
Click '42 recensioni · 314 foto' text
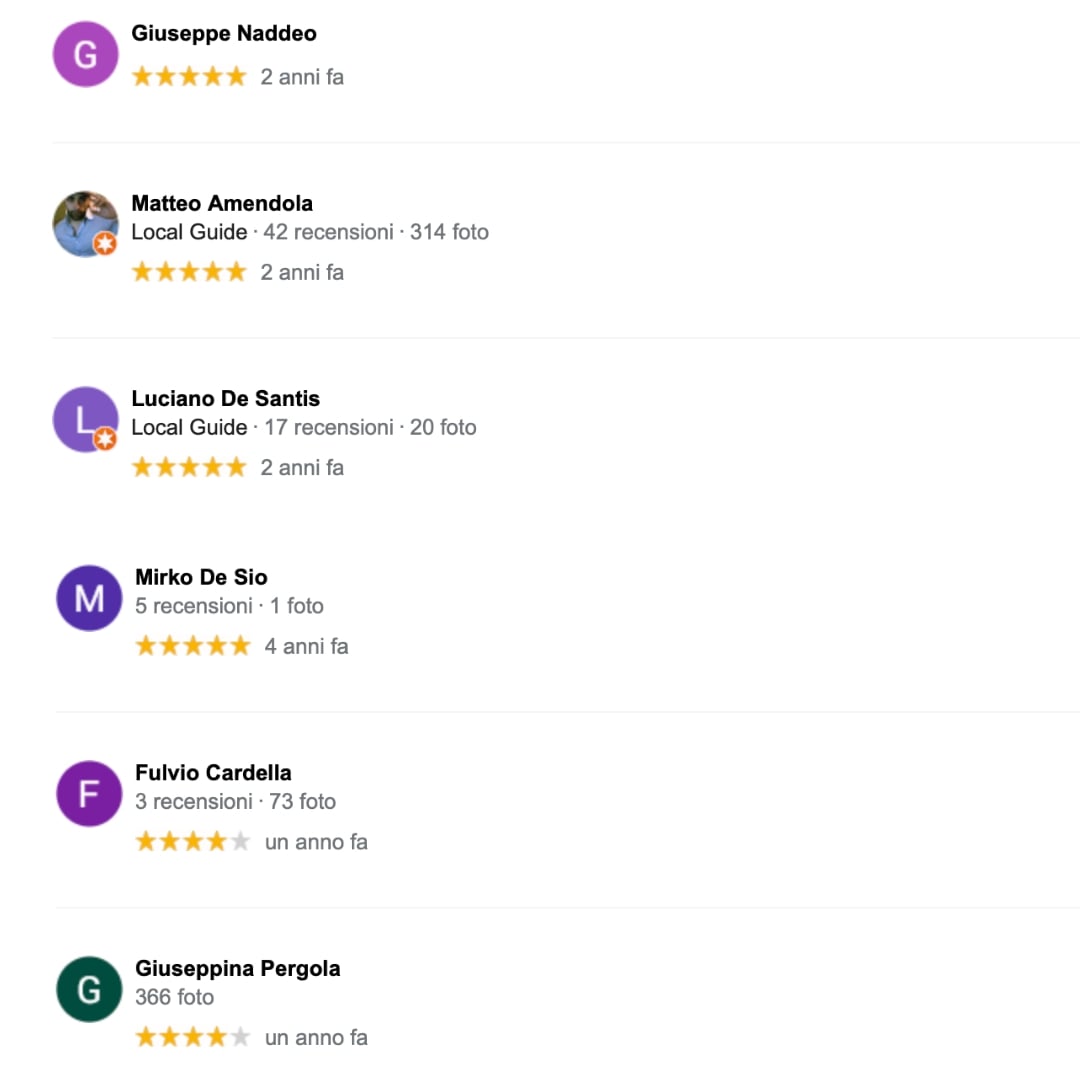pyautogui.click(x=375, y=232)
